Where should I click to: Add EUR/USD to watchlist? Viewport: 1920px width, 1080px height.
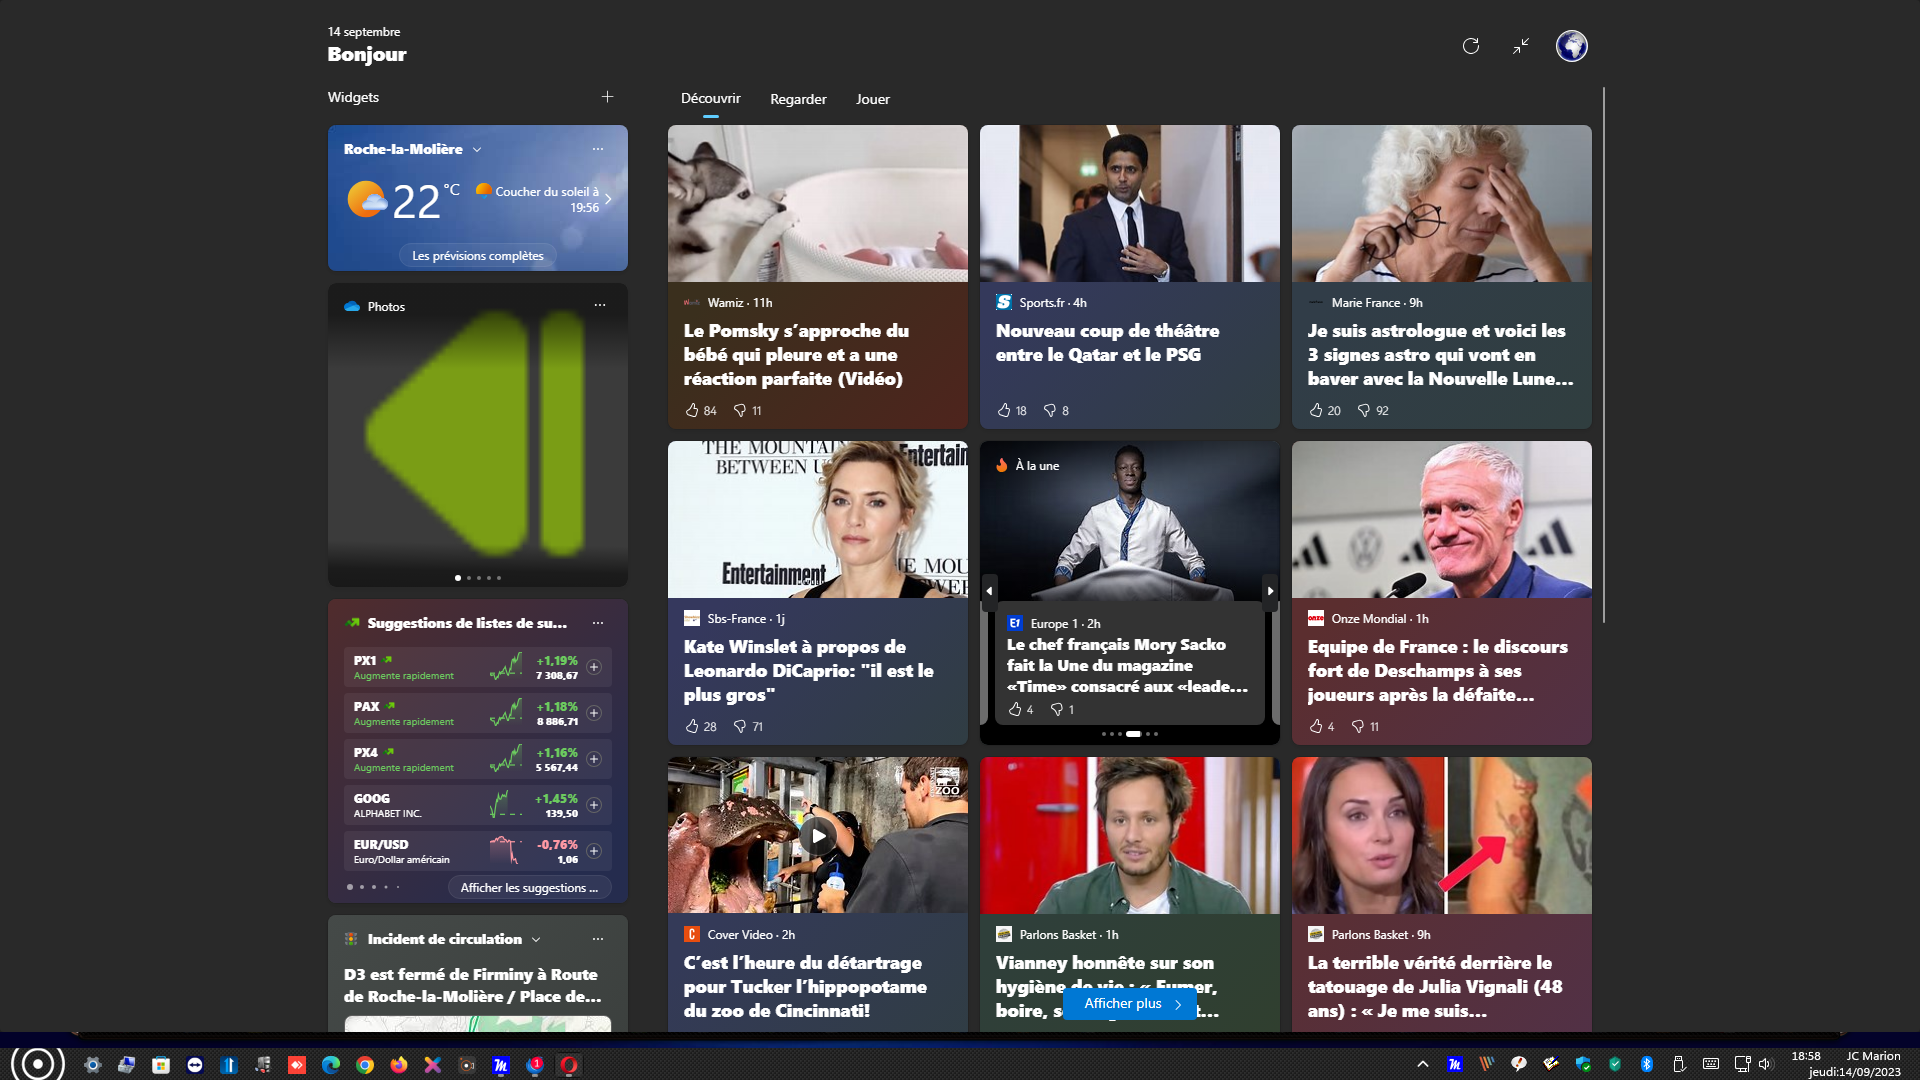click(x=594, y=851)
